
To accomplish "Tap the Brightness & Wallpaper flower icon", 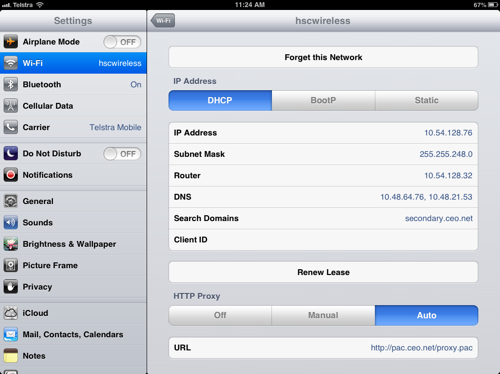I will (11, 244).
